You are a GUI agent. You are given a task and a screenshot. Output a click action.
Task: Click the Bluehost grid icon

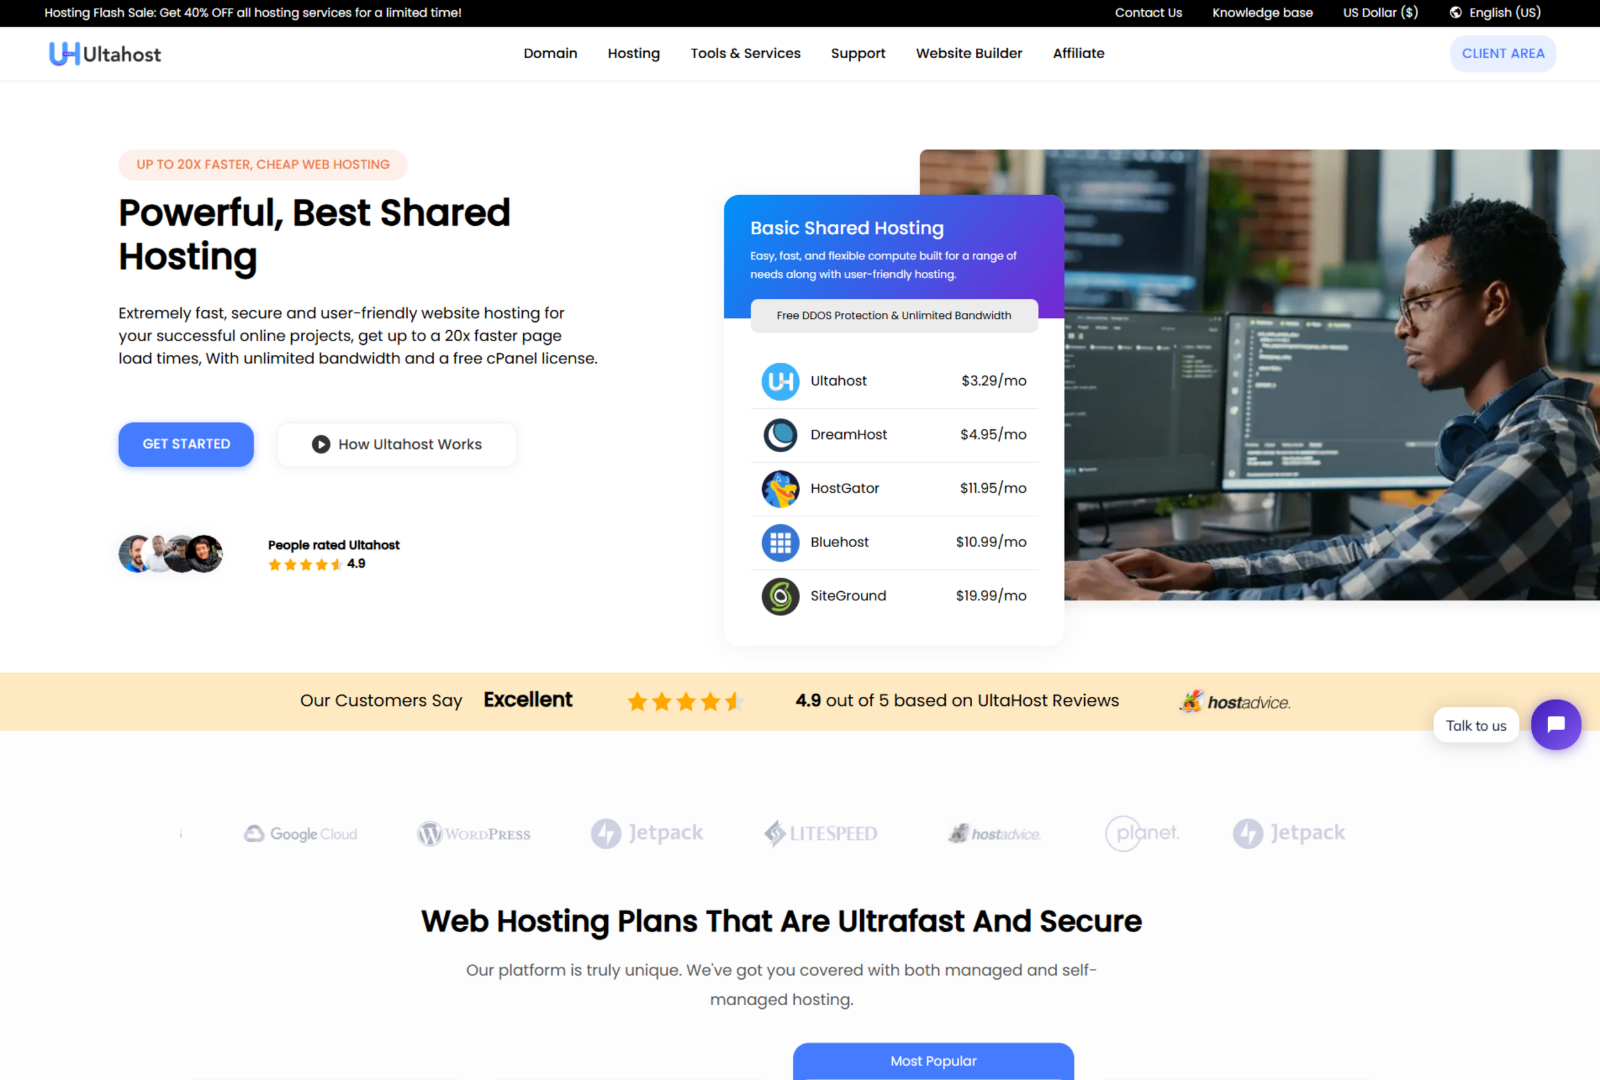click(780, 542)
